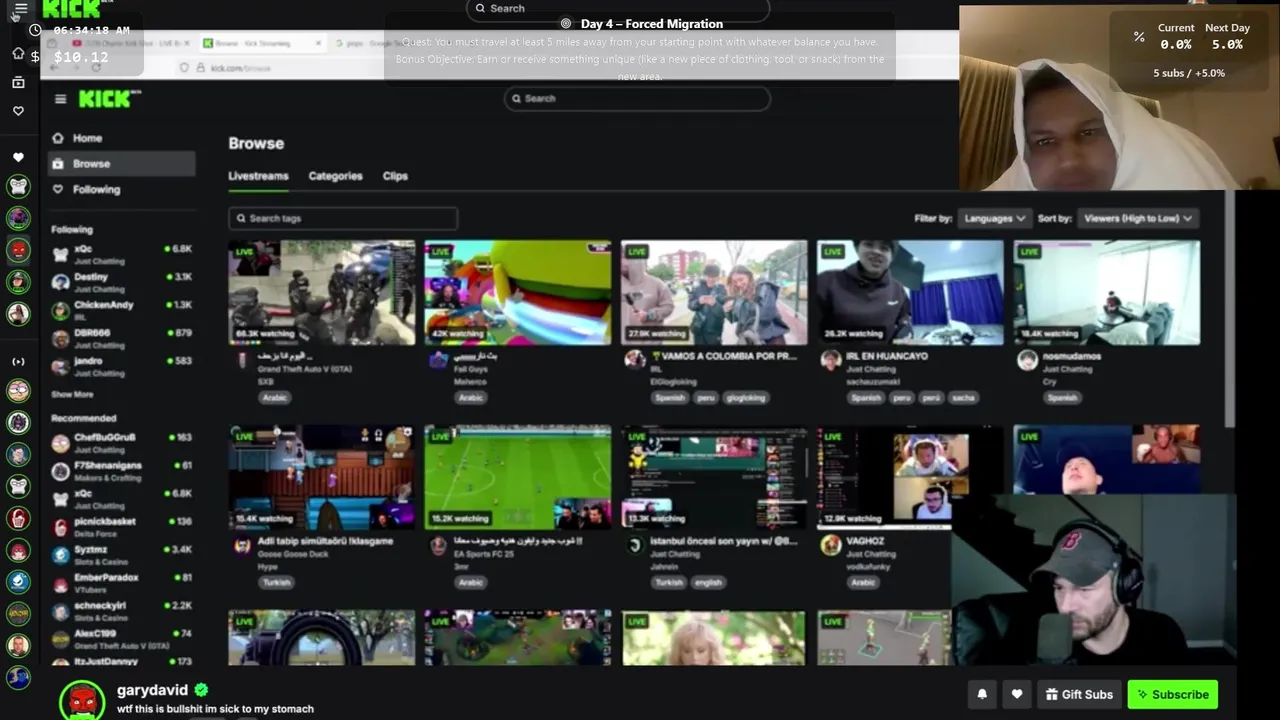Click the Gift Subs button
The height and width of the screenshot is (720, 1280).
(x=1079, y=694)
